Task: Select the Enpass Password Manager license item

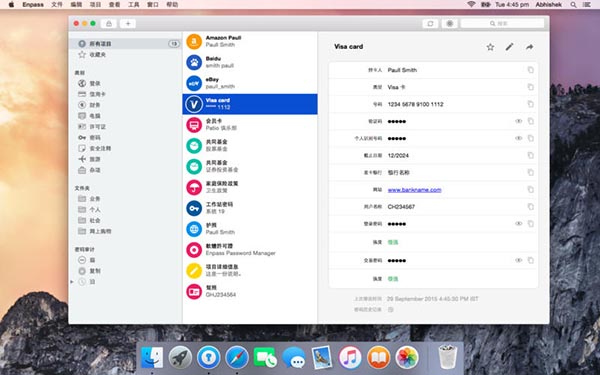Action: [x=250, y=249]
